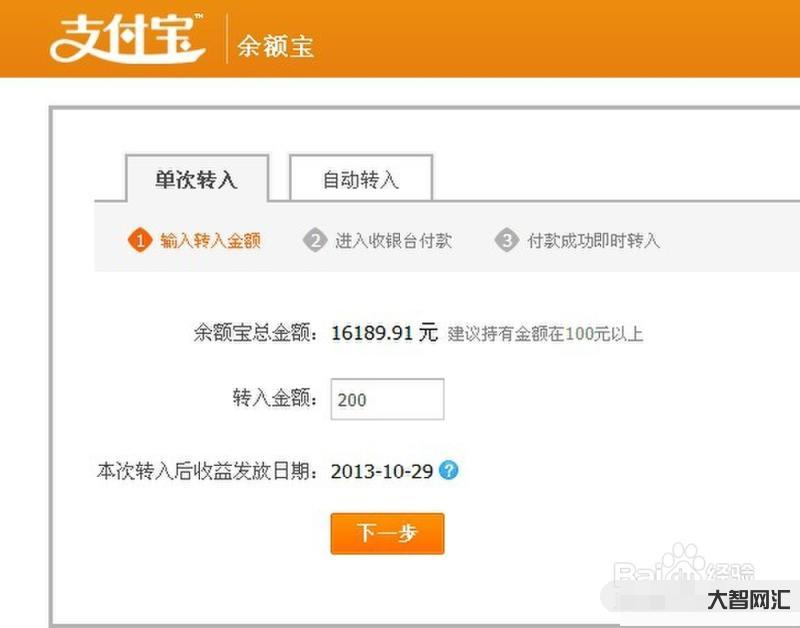Click the orange 下一步 button
This screenshot has width=800, height=628.
387,534
